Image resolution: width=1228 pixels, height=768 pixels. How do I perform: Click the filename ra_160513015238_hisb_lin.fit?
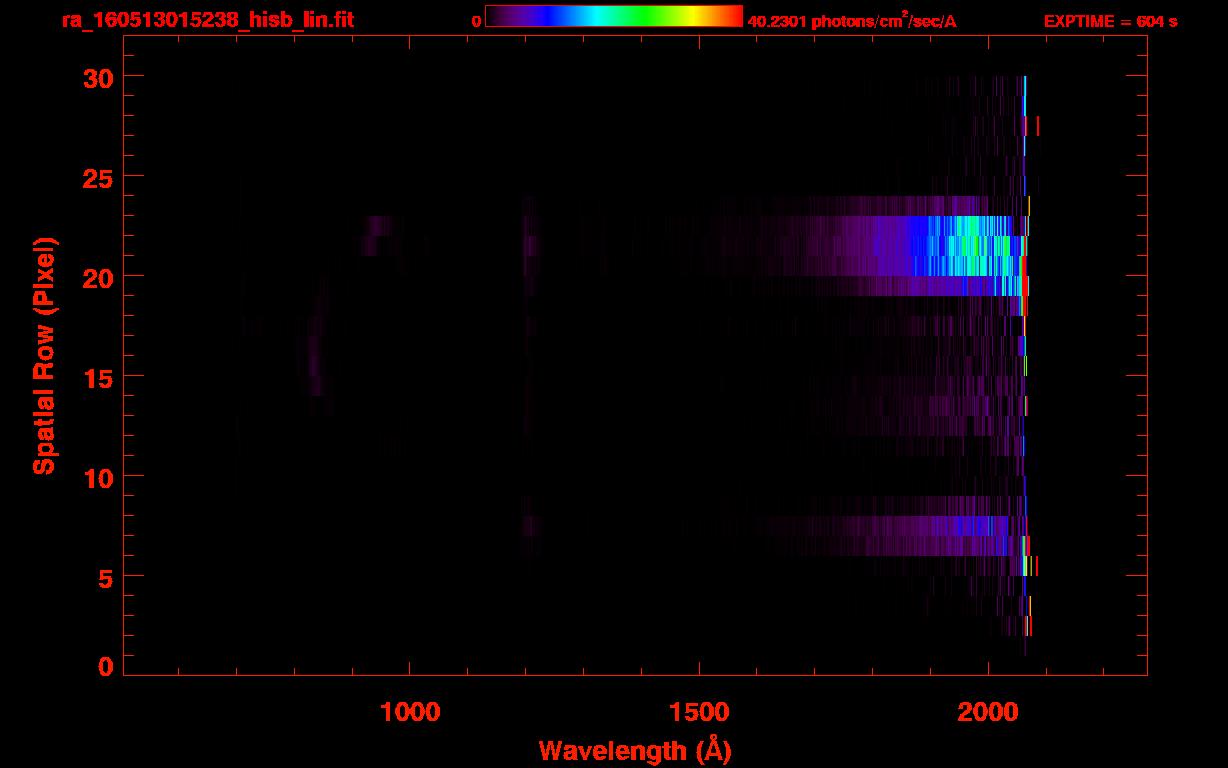pos(208,20)
